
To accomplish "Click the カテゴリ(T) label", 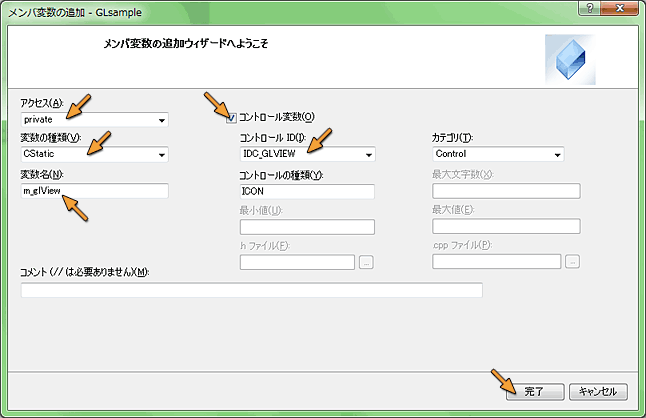I will [x=452, y=138].
